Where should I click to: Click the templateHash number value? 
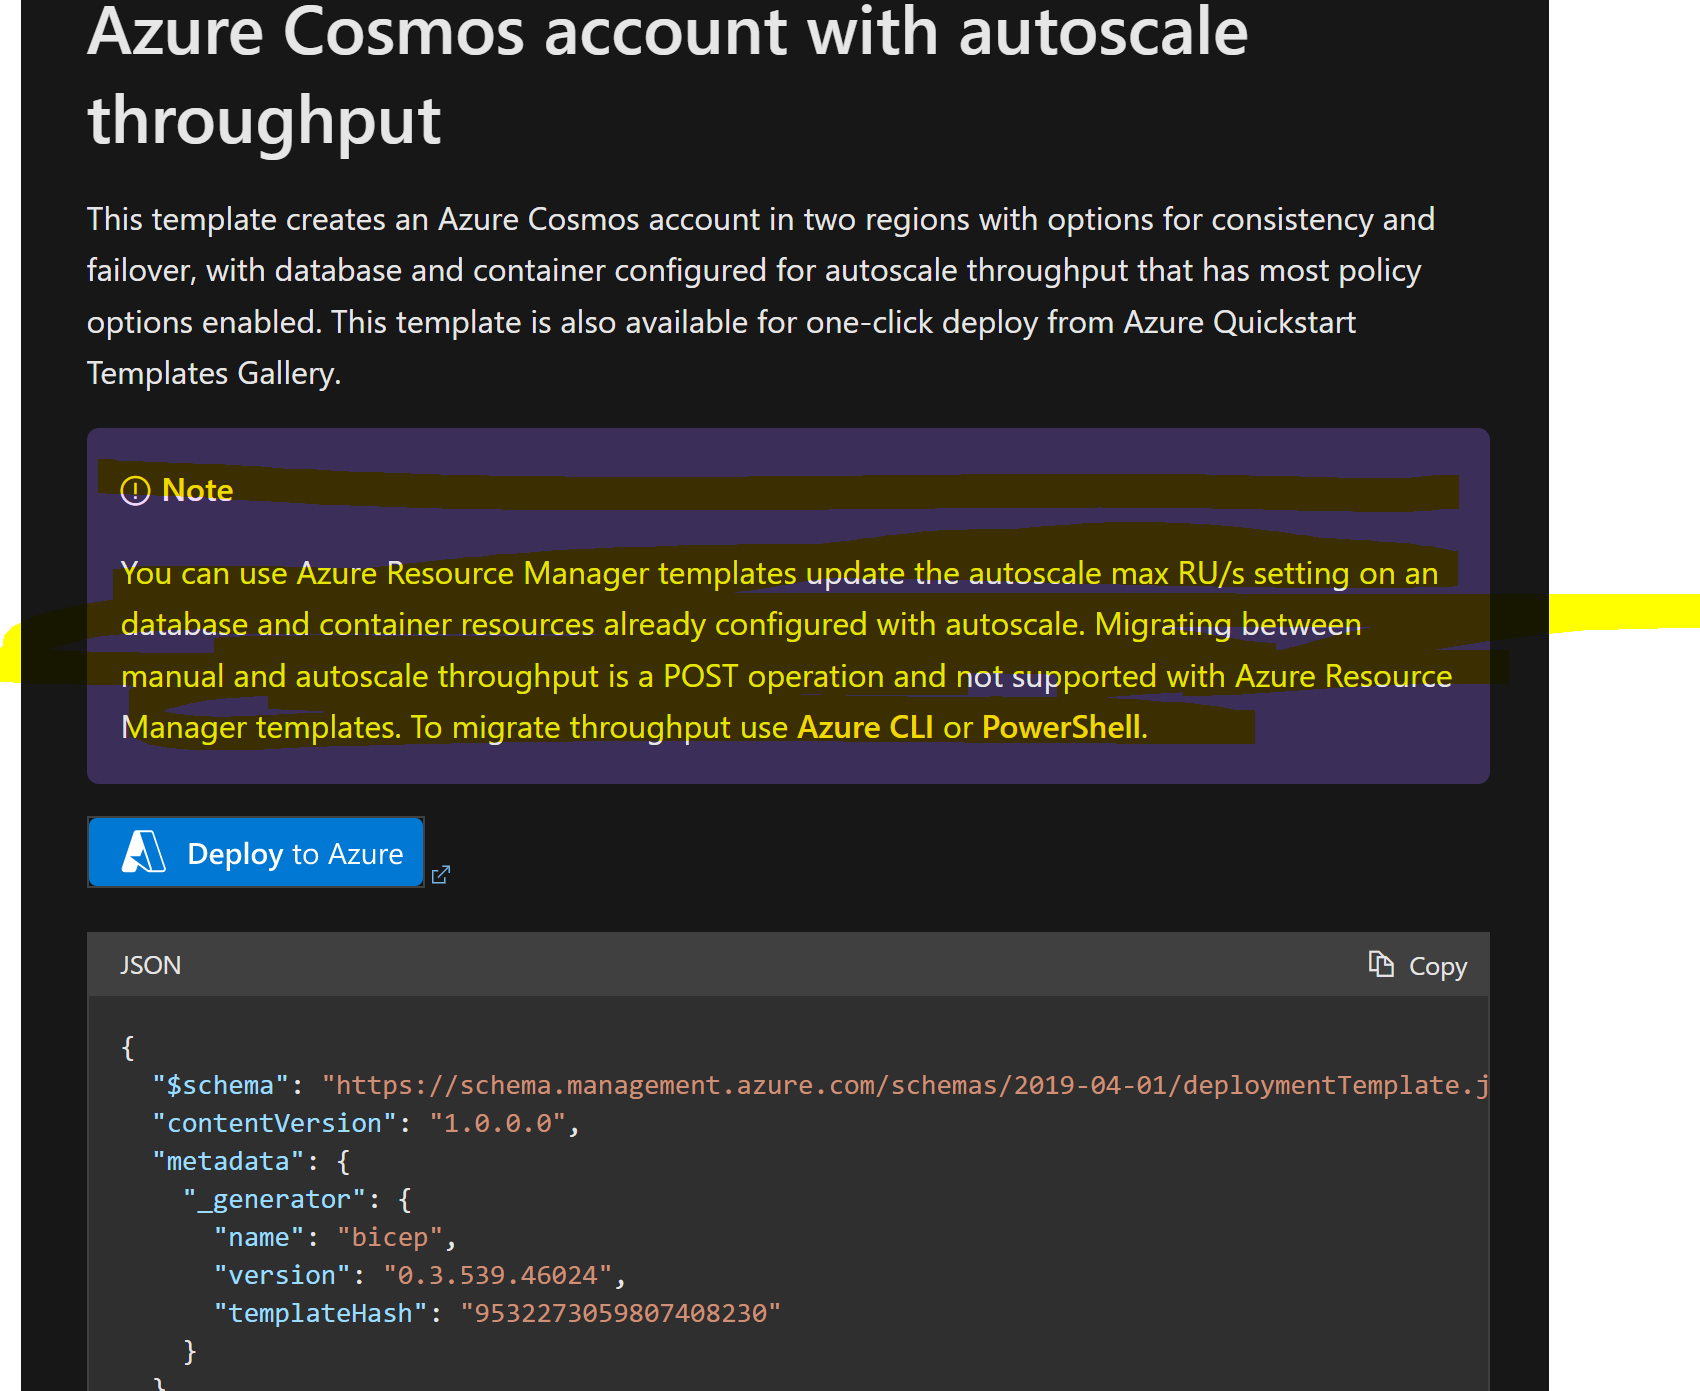tap(620, 1313)
